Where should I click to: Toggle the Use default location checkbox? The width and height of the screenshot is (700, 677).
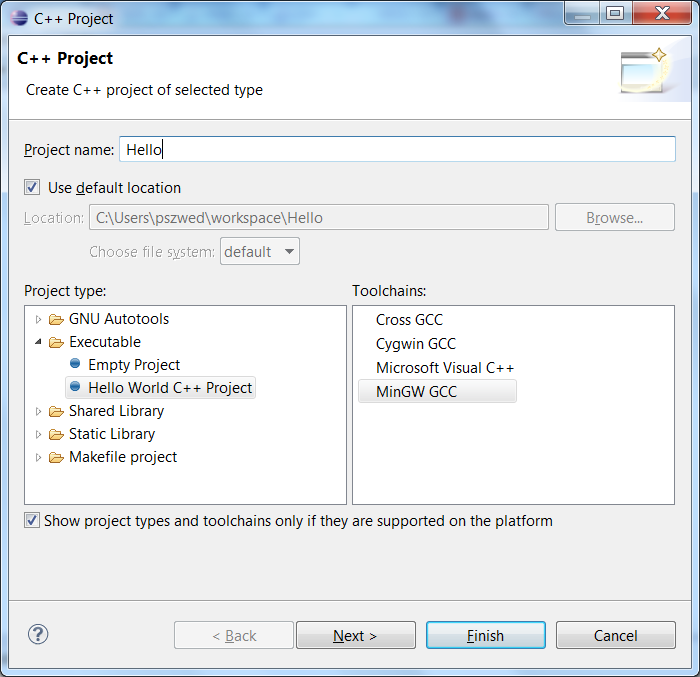point(33,188)
